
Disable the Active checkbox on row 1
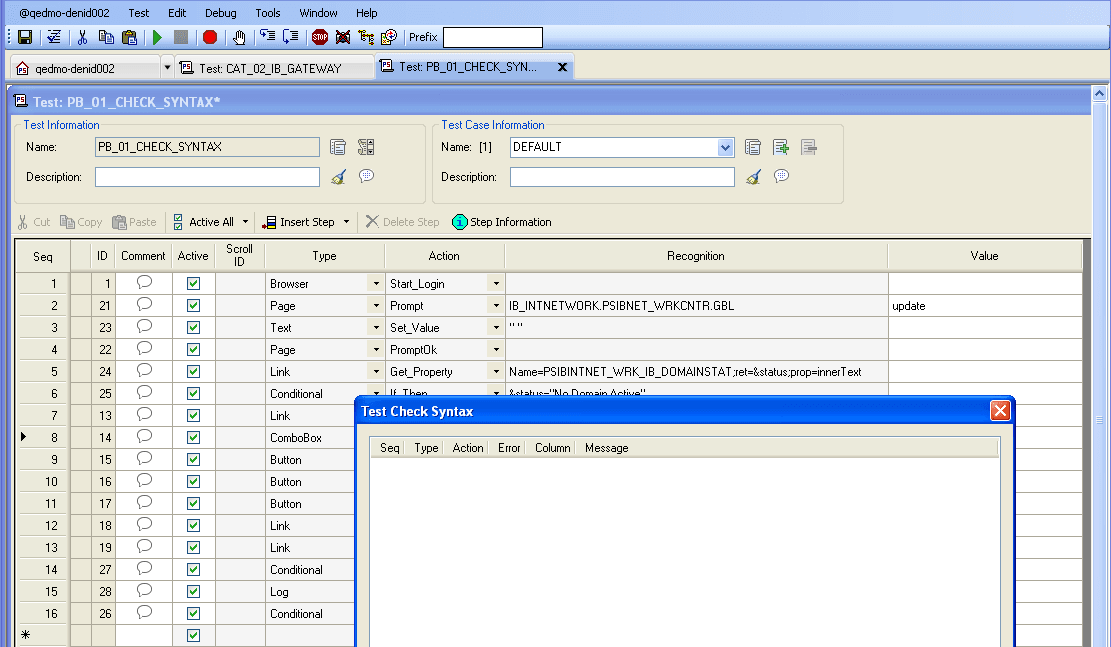pos(193,283)
